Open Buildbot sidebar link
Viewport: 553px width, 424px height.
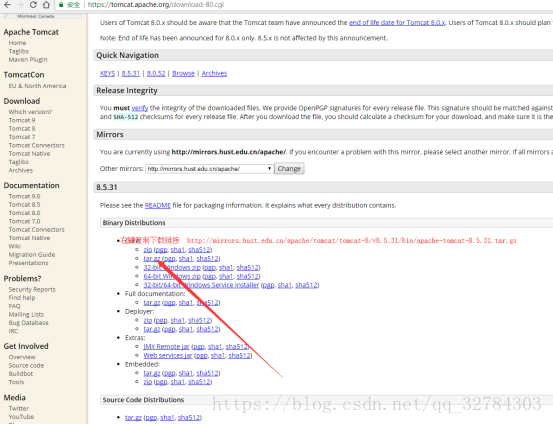(x=21, y=374)
